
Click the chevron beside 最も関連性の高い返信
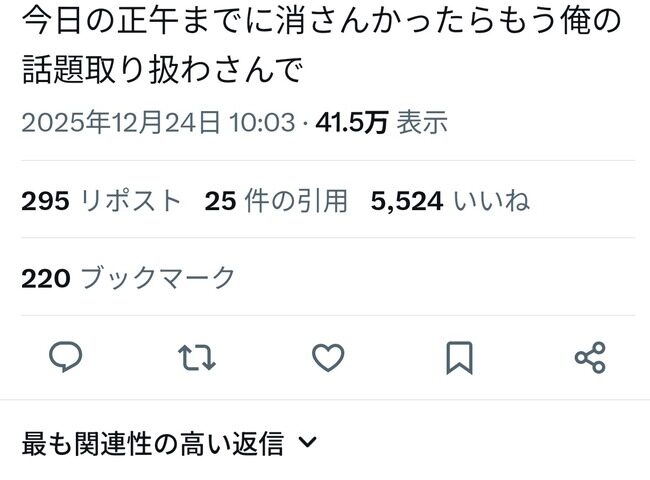tap(308, 443)
